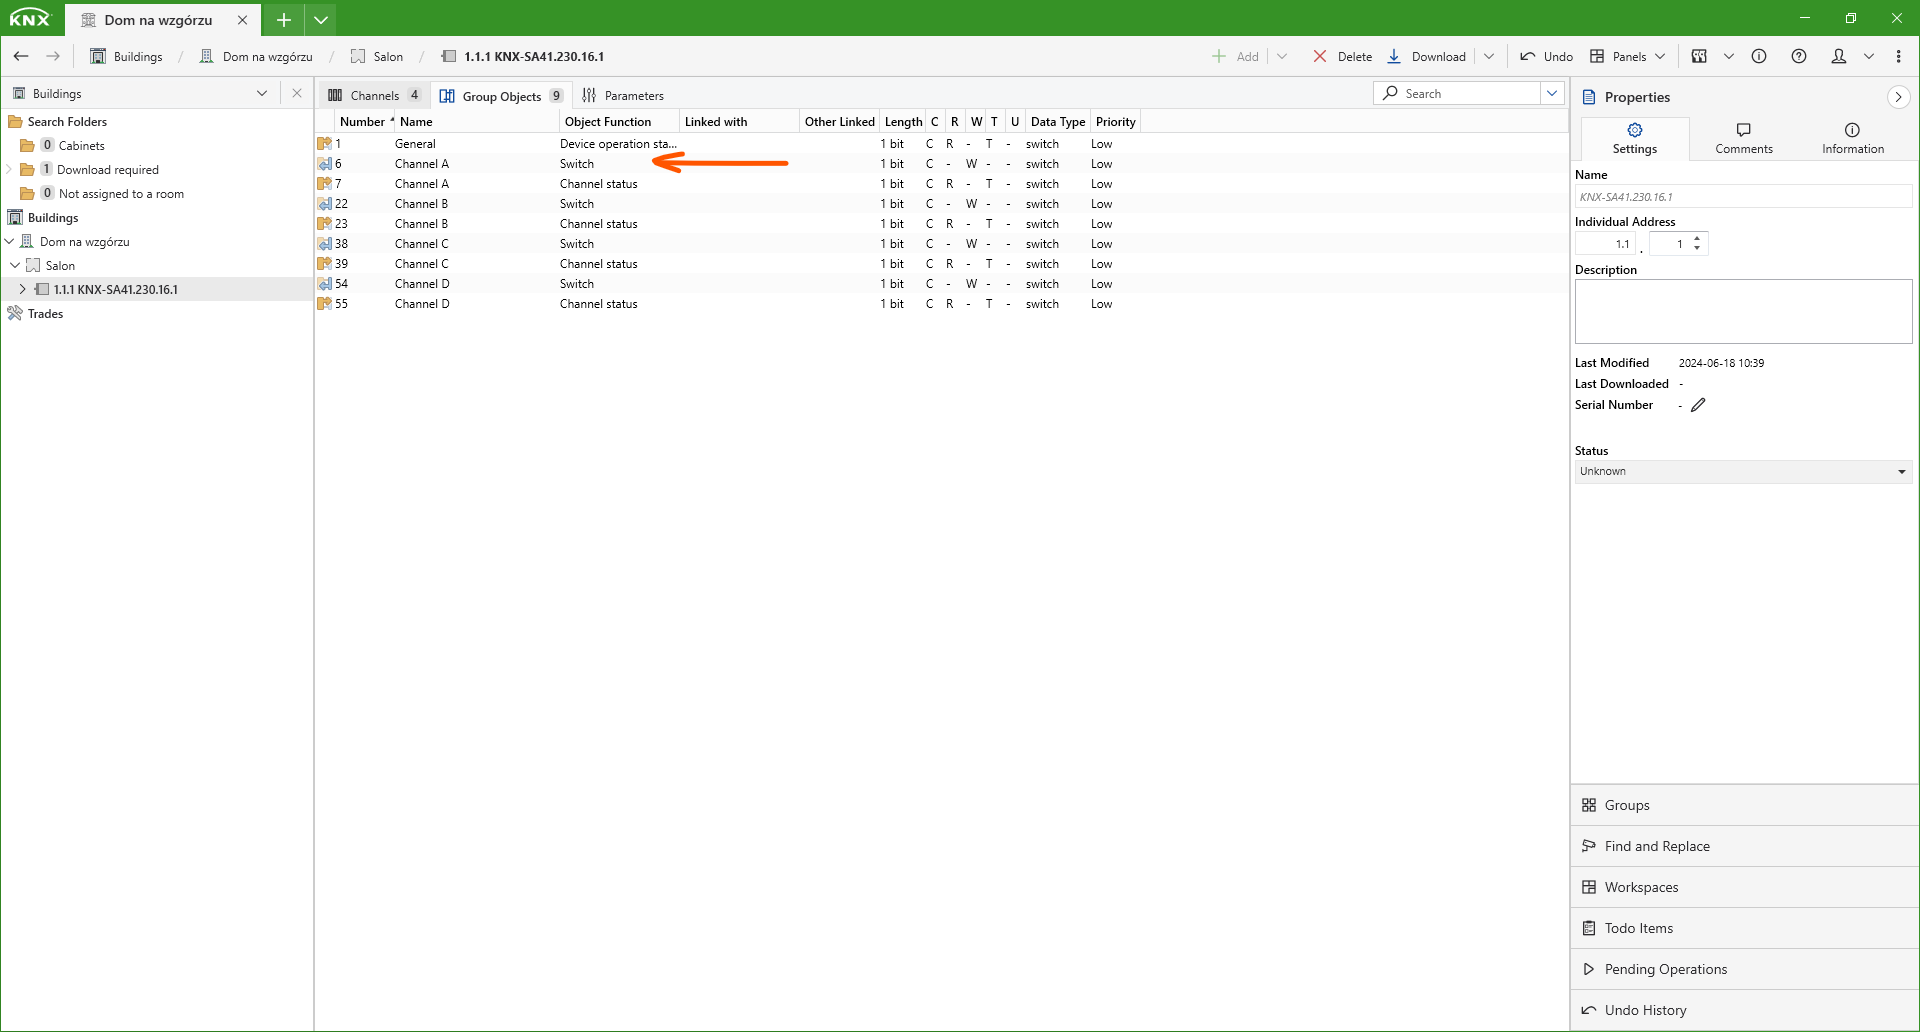Click the Description text field
The image size is (1920, 1032).
click(x=1742, y=311)
